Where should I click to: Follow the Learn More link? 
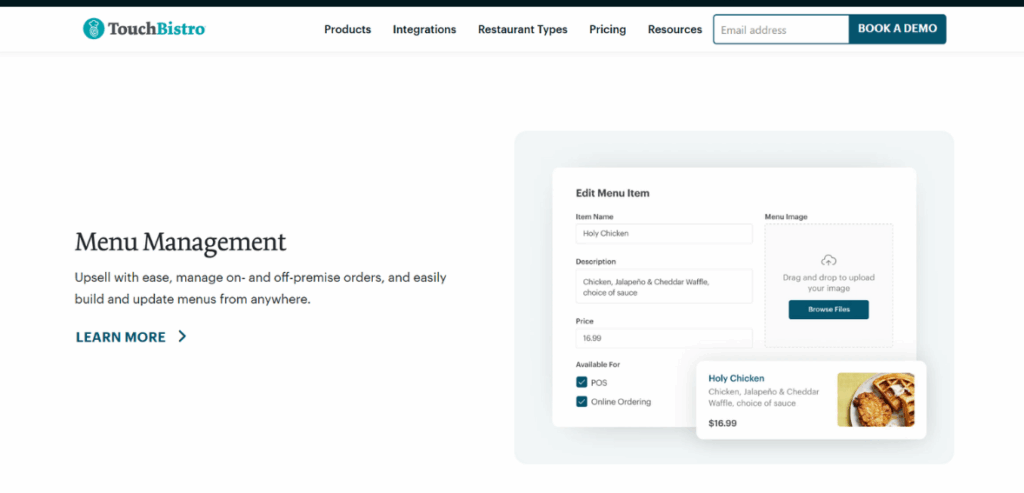pos(121,337)
